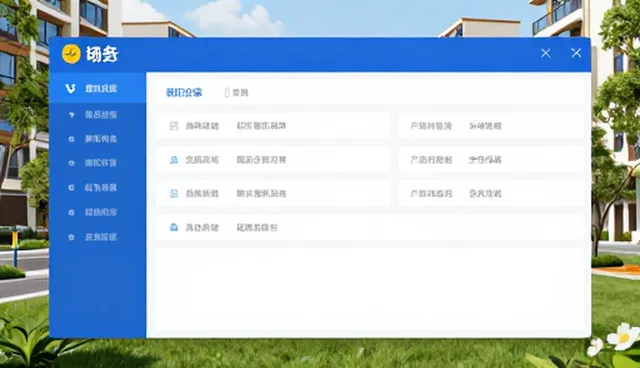Click the second list row's label text
Image resolution: width=640 pixels, height=368 pixels.
pyautogui.click(x=202, y=160)
